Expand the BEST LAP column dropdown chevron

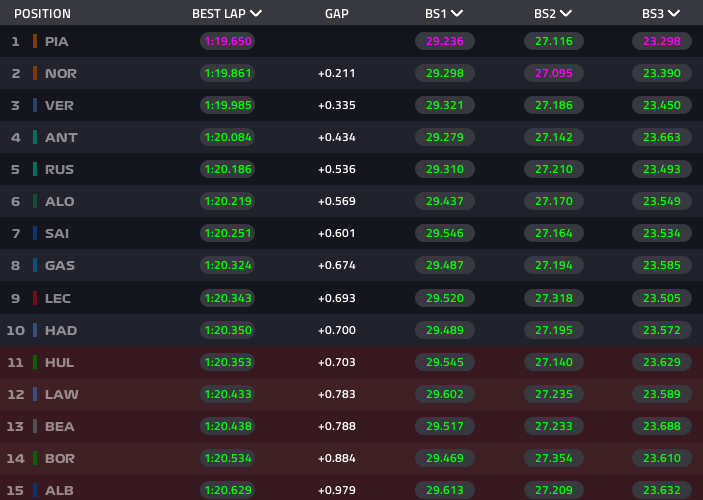[x=257, y=14]
